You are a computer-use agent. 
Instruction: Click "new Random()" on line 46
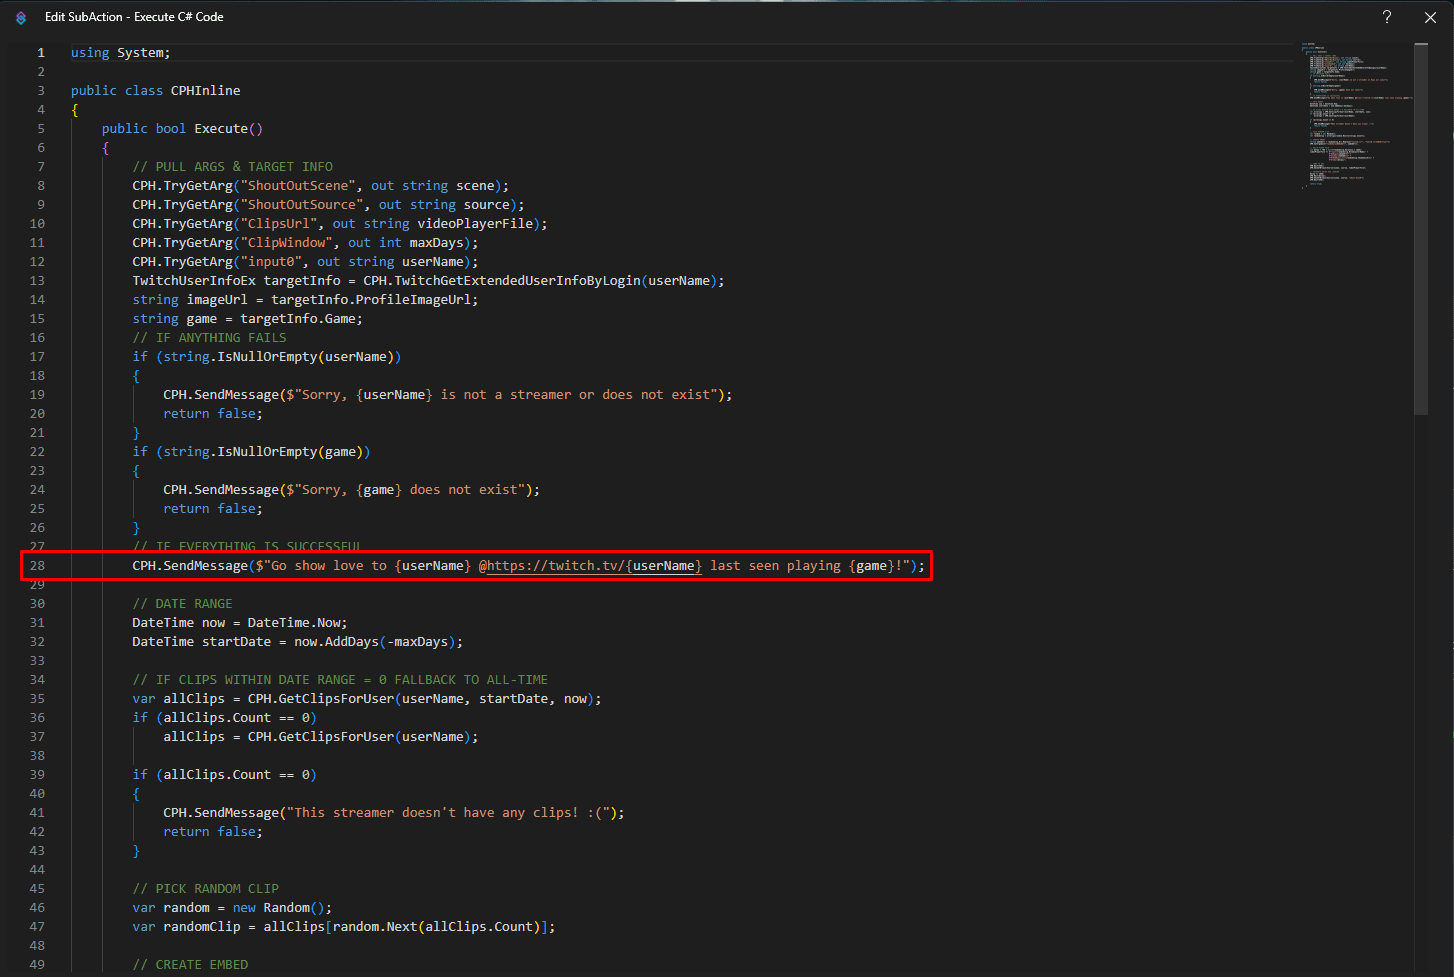click(x=281, y=908)
